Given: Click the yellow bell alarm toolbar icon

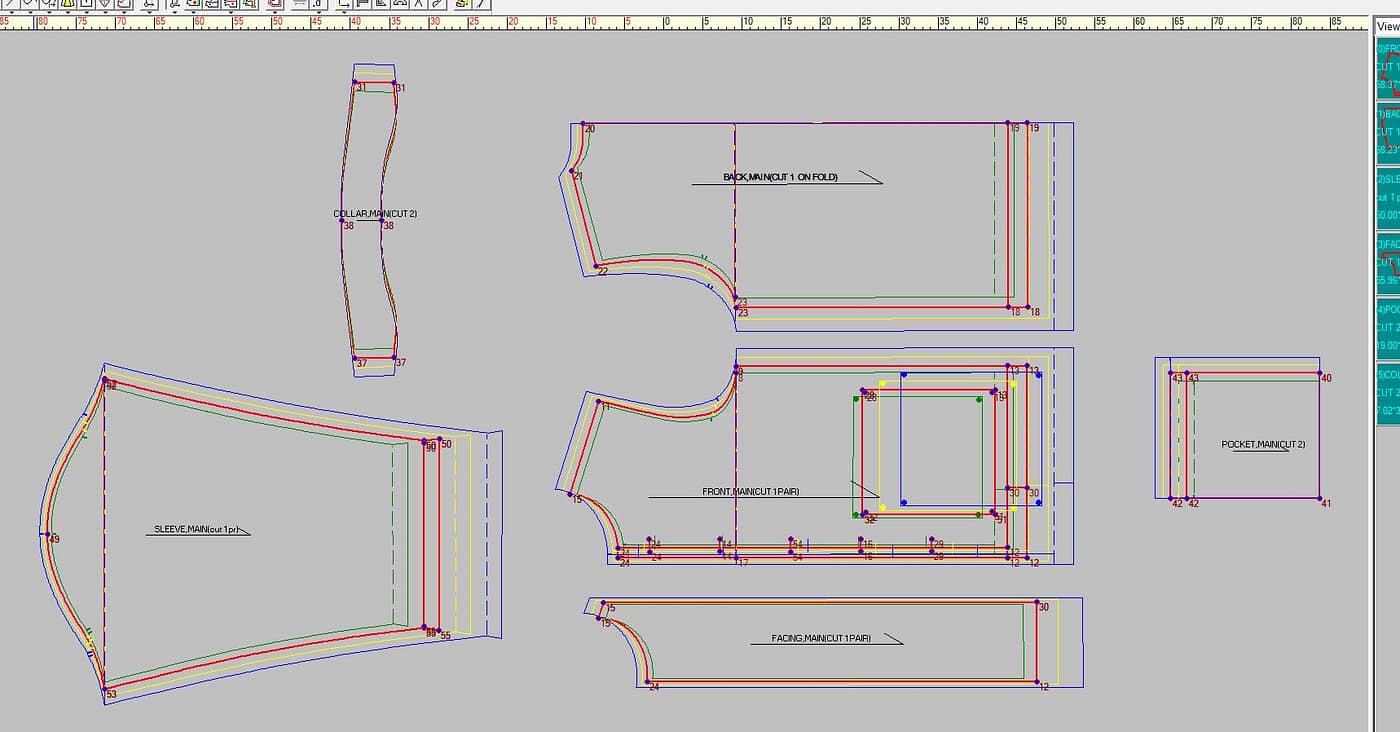Looking at the screenshot, I should click(x=68, y=5).
